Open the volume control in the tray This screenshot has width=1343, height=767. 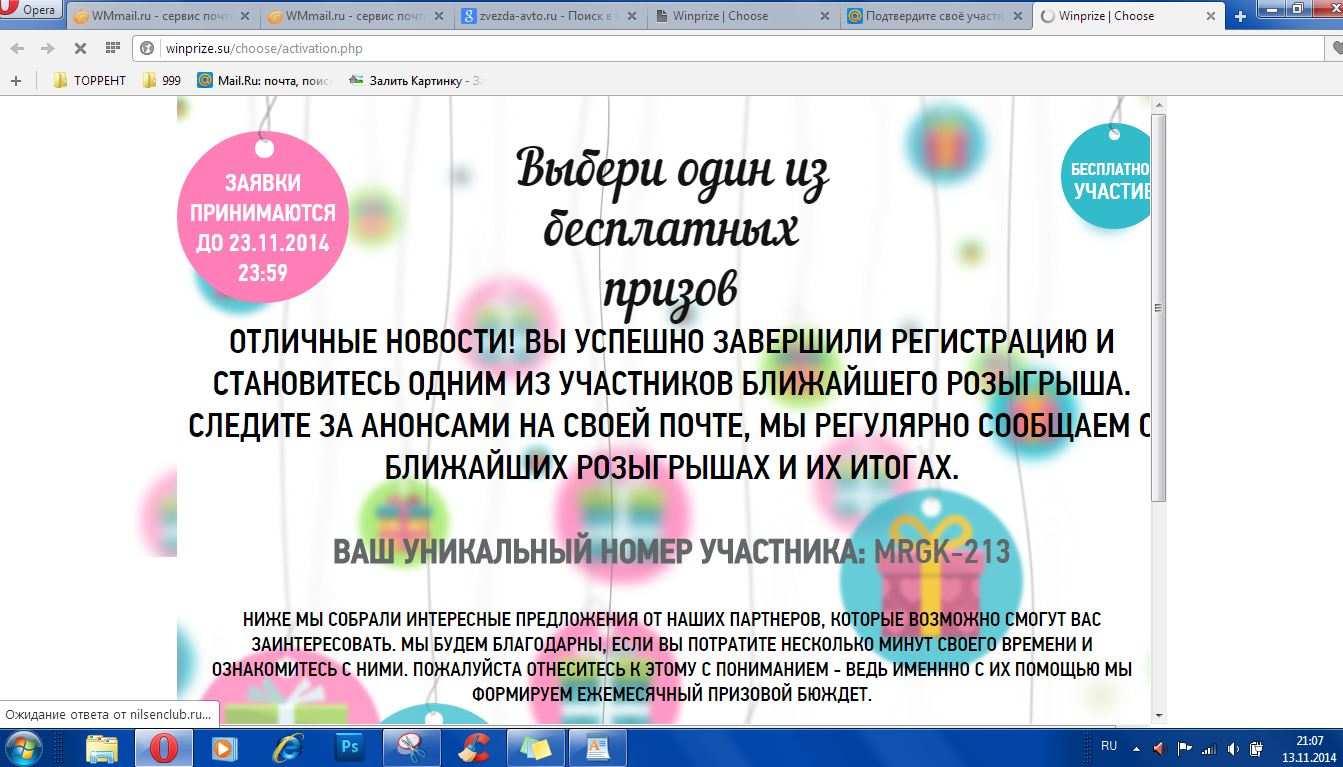coord(1232,748)
